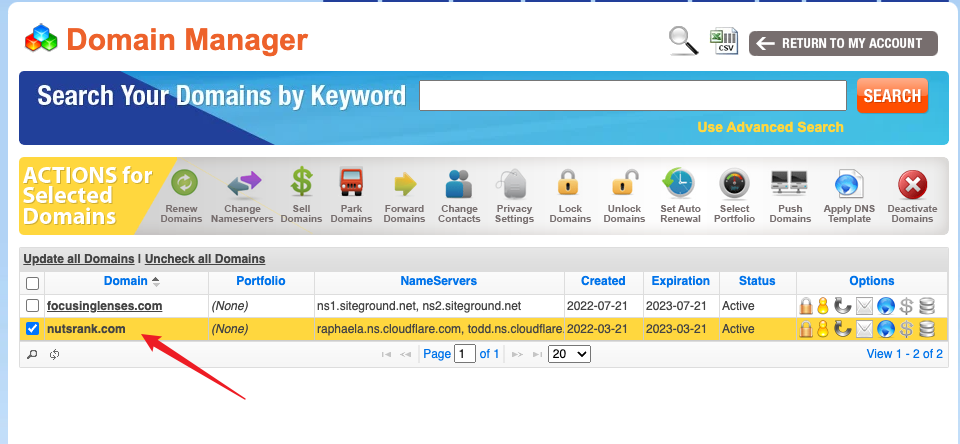This screenshot has width=960, height=444.
Task: Open Renew Domains action
Action: pyautogui.click(x=181, y=197)
